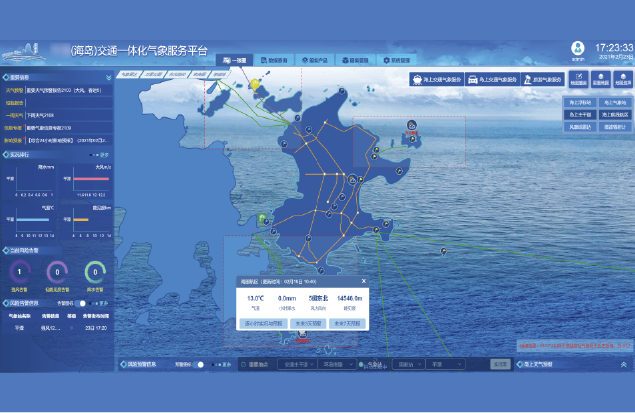Click the middle square map tool button beside the edit button

coord(601,79)
